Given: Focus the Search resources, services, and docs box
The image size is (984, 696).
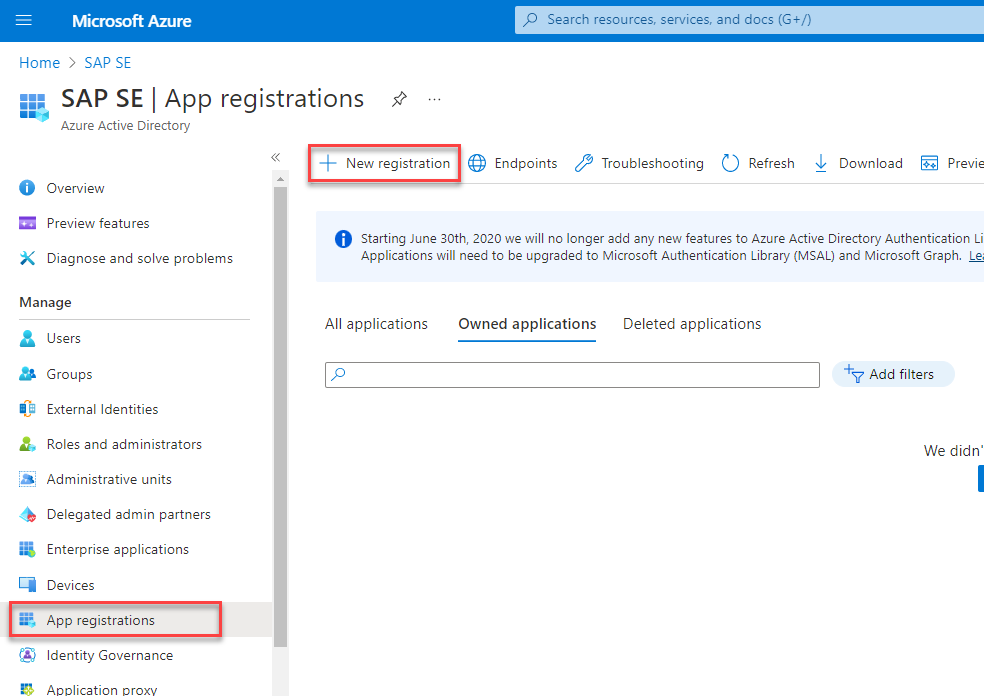Looking at the screenshot, I should pyautogui.click(x=749, y=19).
